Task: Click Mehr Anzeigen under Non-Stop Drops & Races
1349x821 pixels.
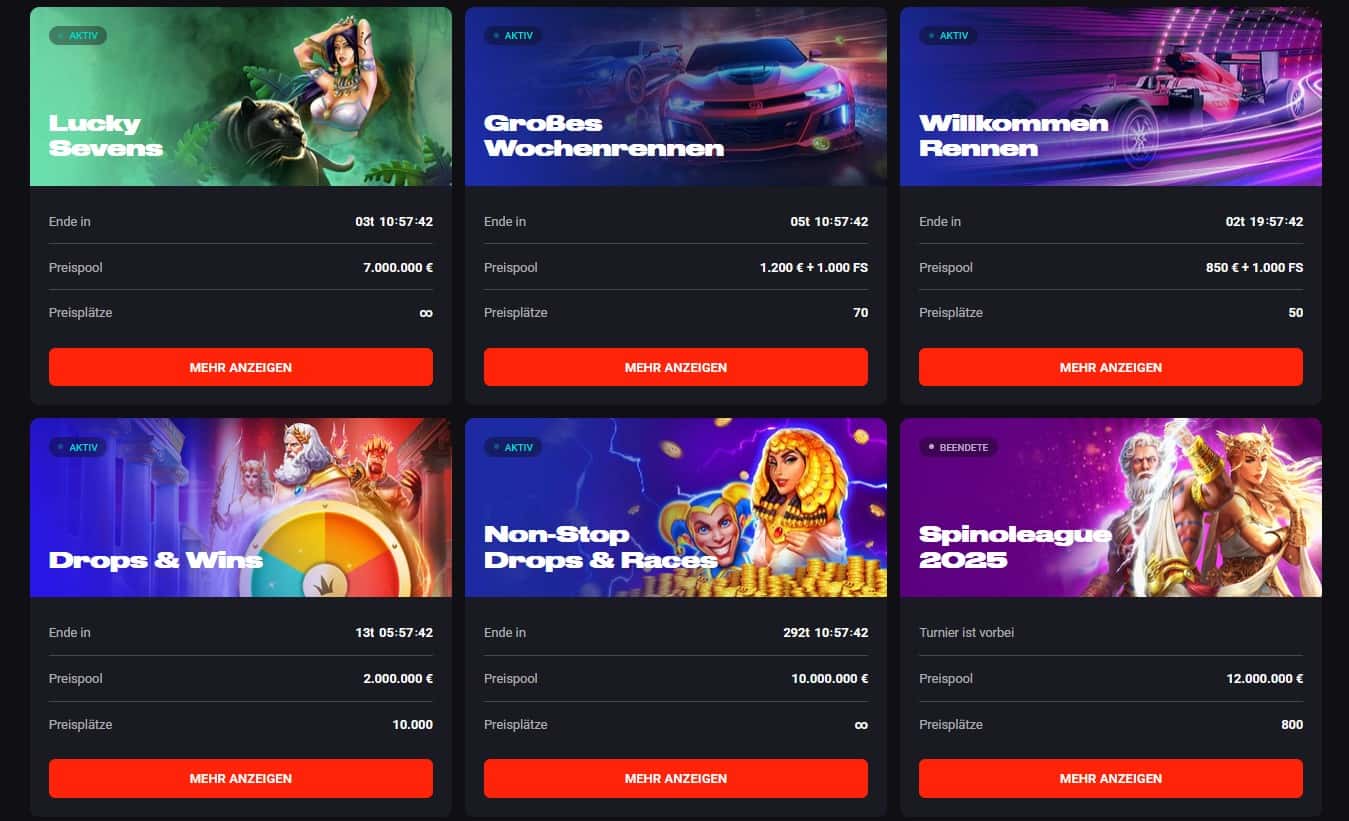Action: point(676,778)
